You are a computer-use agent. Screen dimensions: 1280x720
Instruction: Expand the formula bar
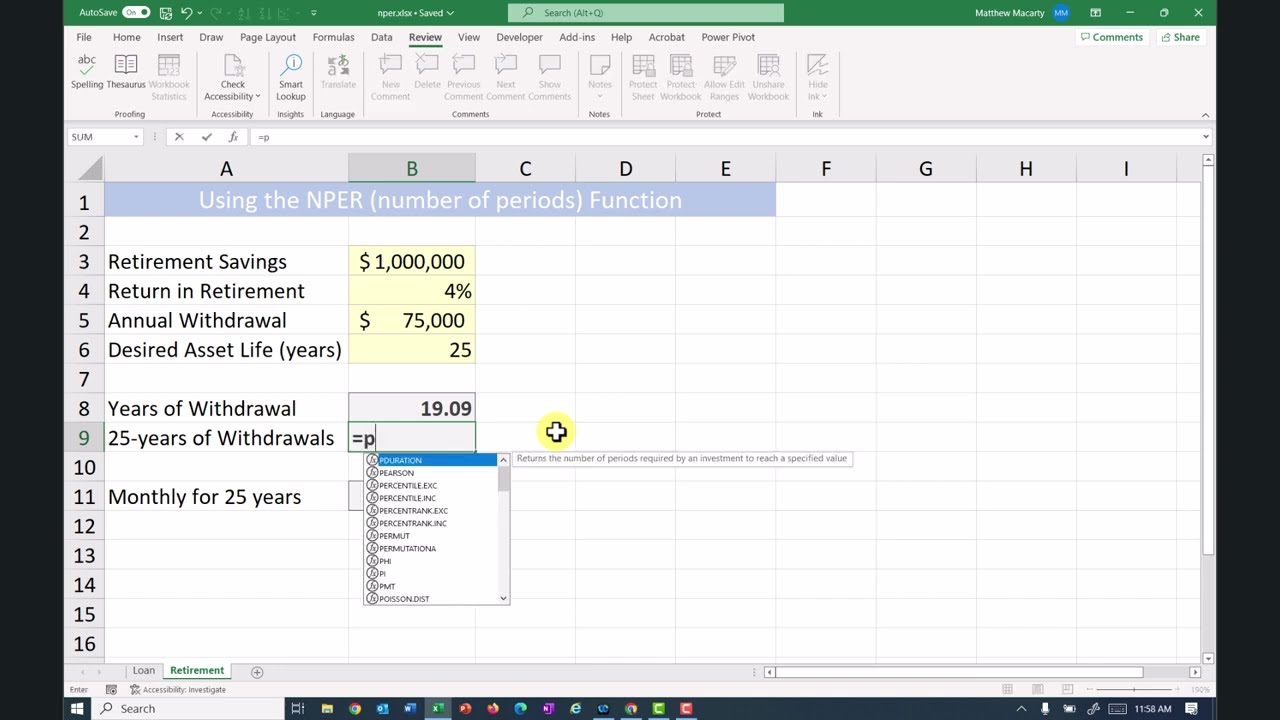[1206, 137]
